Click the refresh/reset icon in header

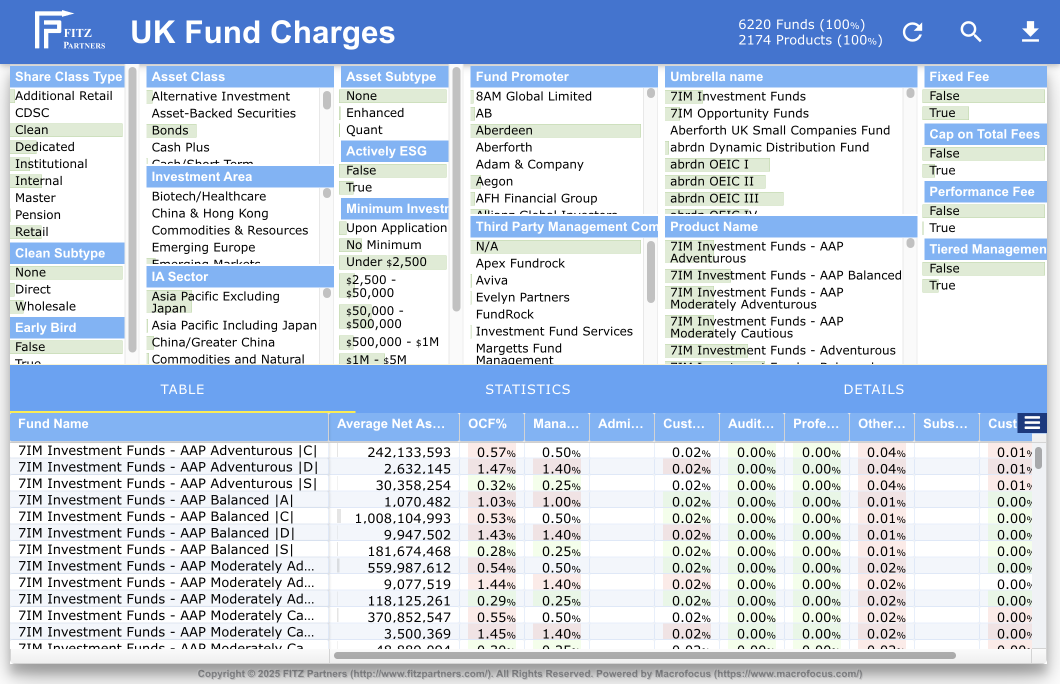click(912, 32)
